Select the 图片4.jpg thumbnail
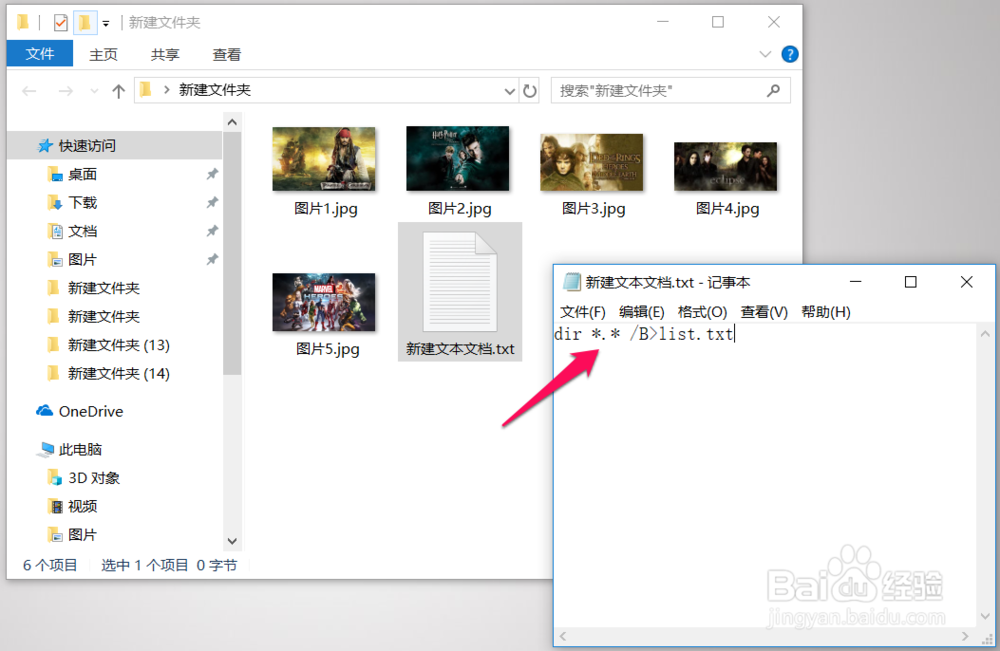The height and width of the screenshot is (651, 1000). pos(726,166)
